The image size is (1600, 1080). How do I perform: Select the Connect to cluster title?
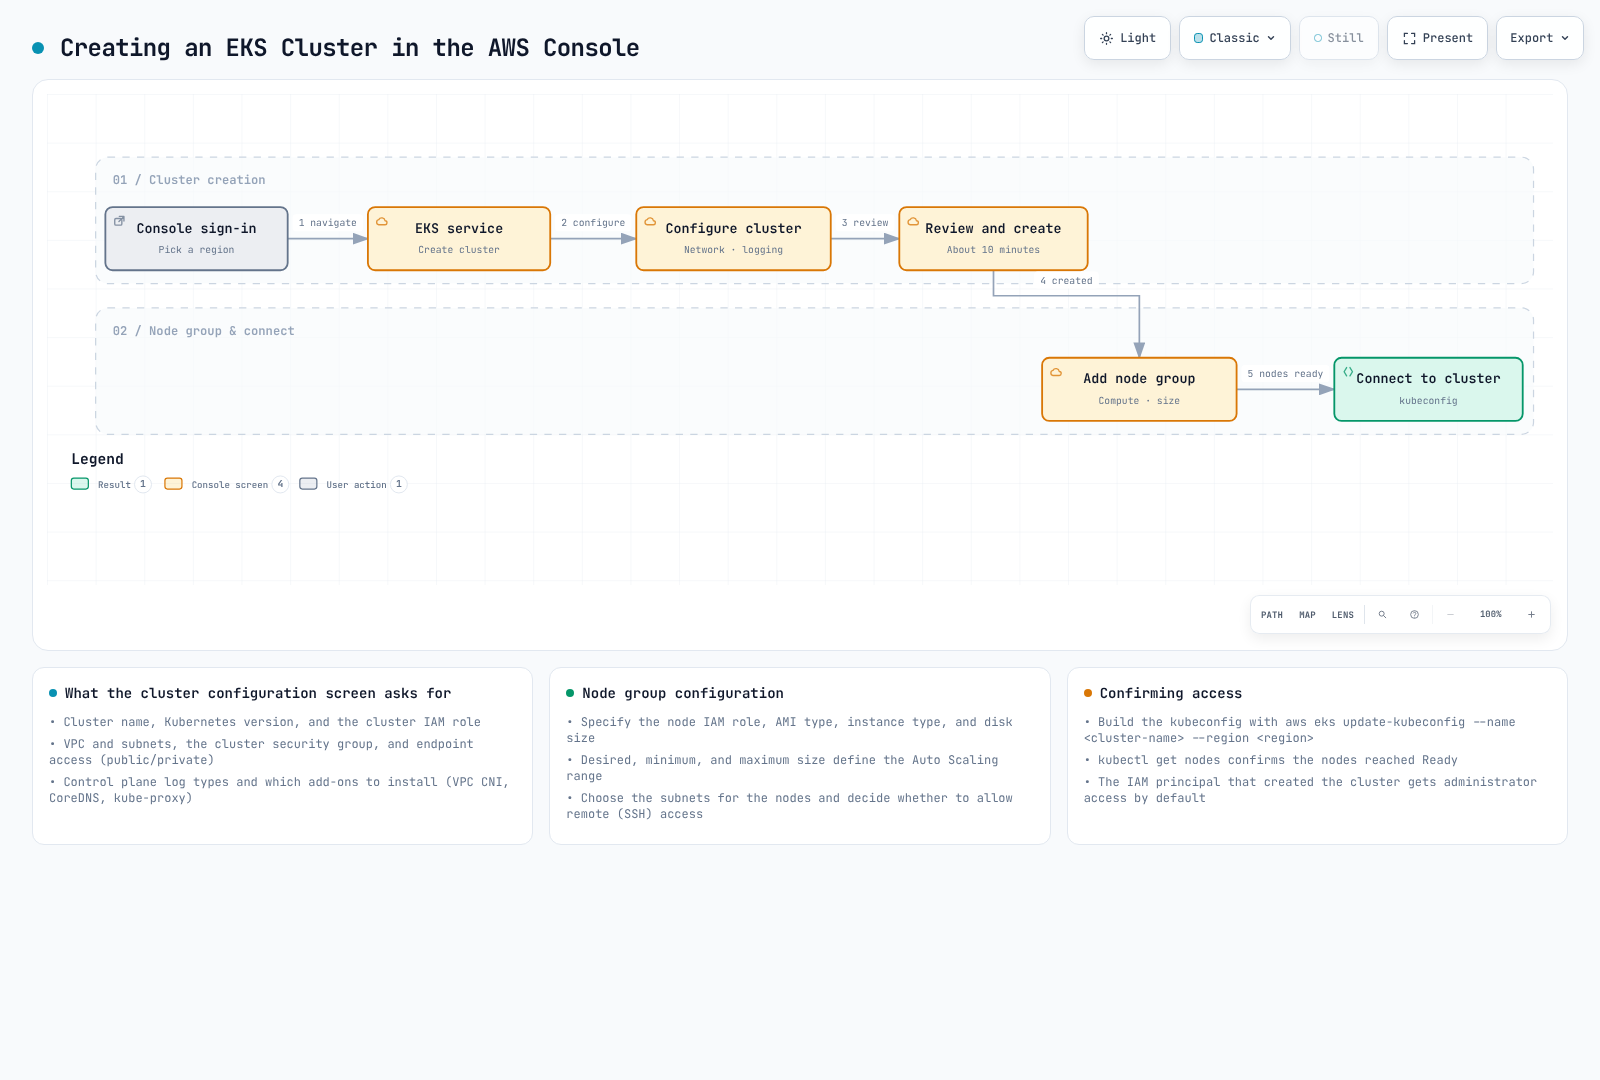point(1428,379)
